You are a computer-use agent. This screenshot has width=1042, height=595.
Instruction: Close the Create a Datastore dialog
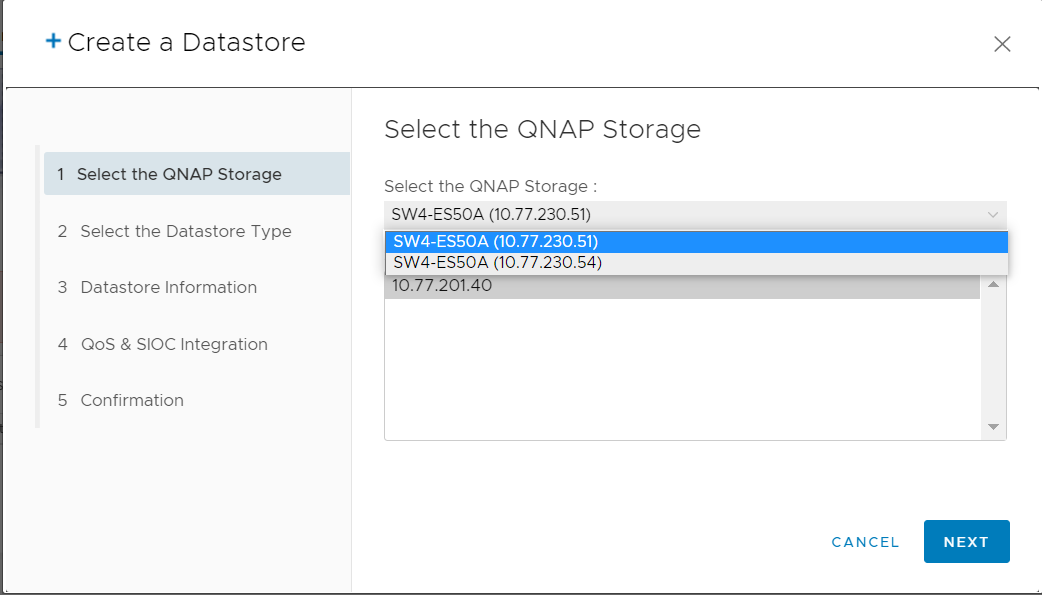(x=1001, y=44)
